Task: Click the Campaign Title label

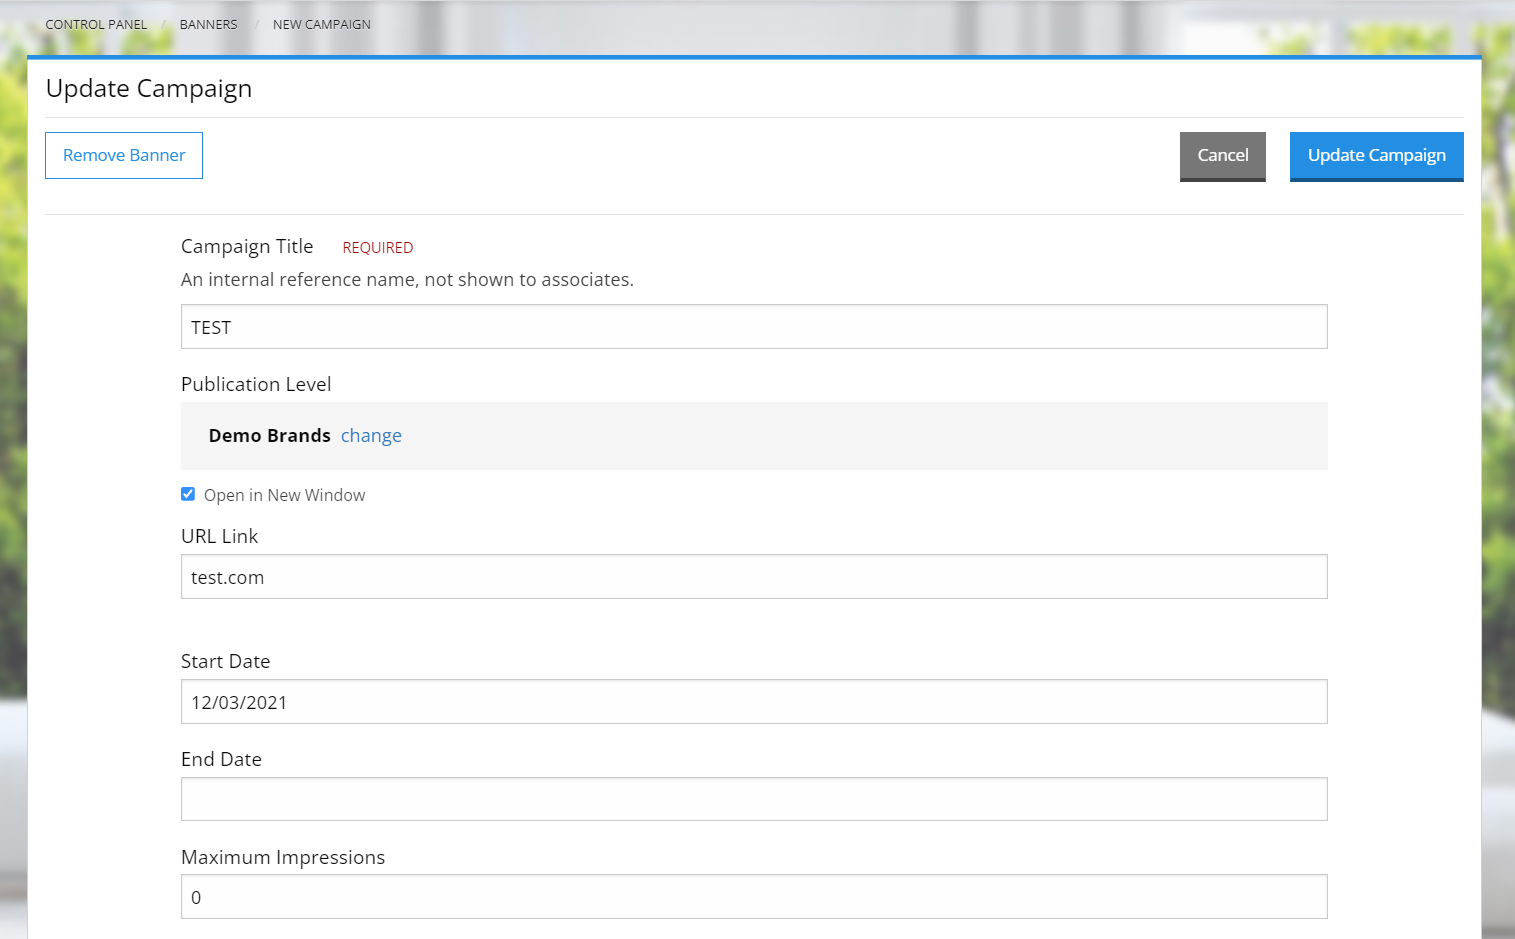Action: (x=247, y=247)
